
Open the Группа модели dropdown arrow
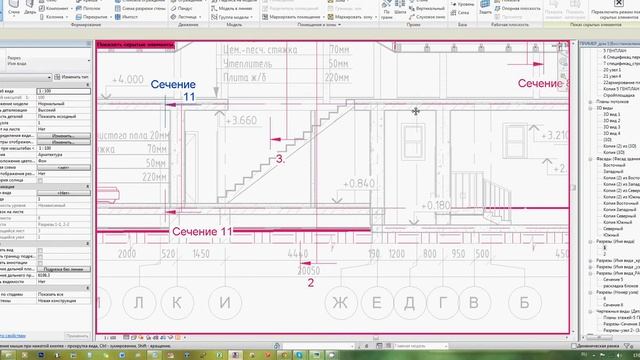coord(252,17)
